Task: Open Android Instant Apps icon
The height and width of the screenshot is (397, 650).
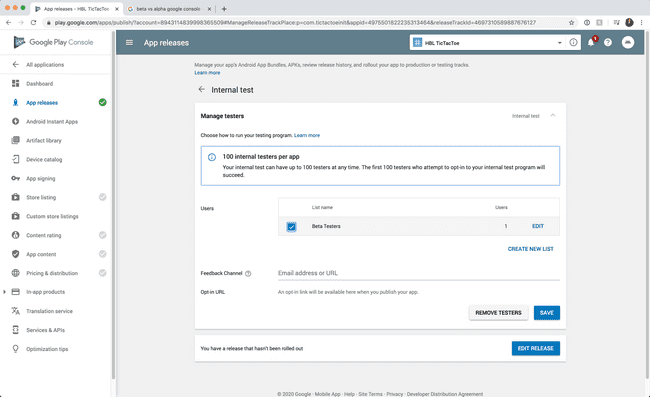Action: point(15,121)
